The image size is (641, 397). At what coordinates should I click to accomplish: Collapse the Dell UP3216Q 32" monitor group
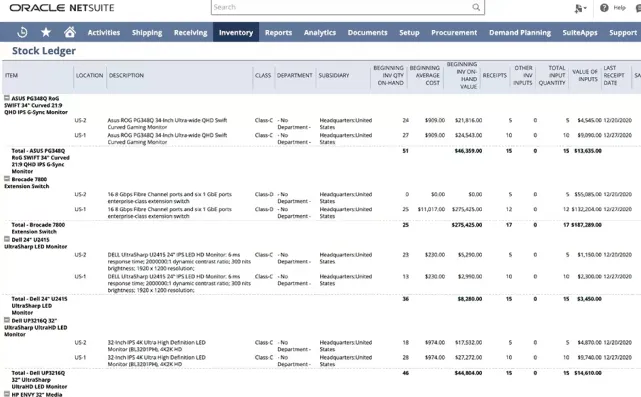[x=7, y=320]
